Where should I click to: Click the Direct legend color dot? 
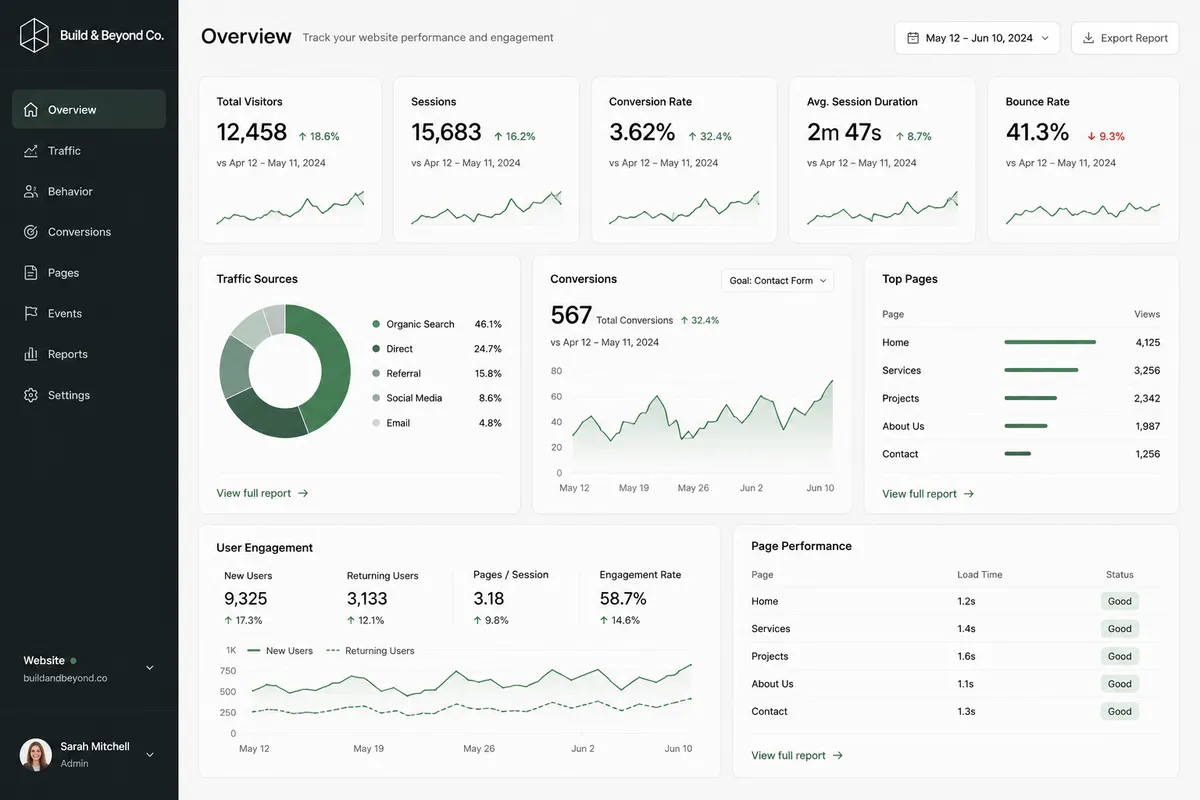tap(376, 349)
